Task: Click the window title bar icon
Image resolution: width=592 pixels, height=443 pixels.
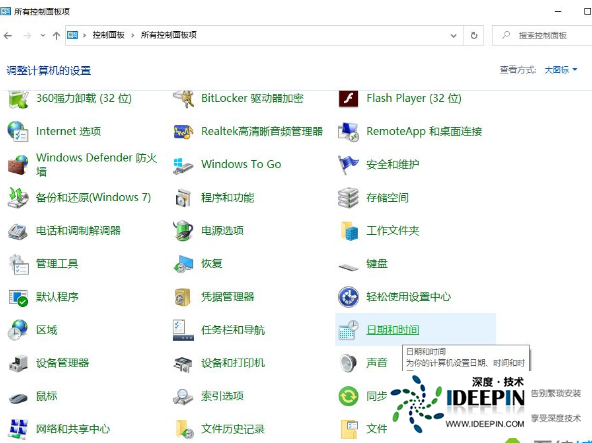Action: (x=5, y=11)
